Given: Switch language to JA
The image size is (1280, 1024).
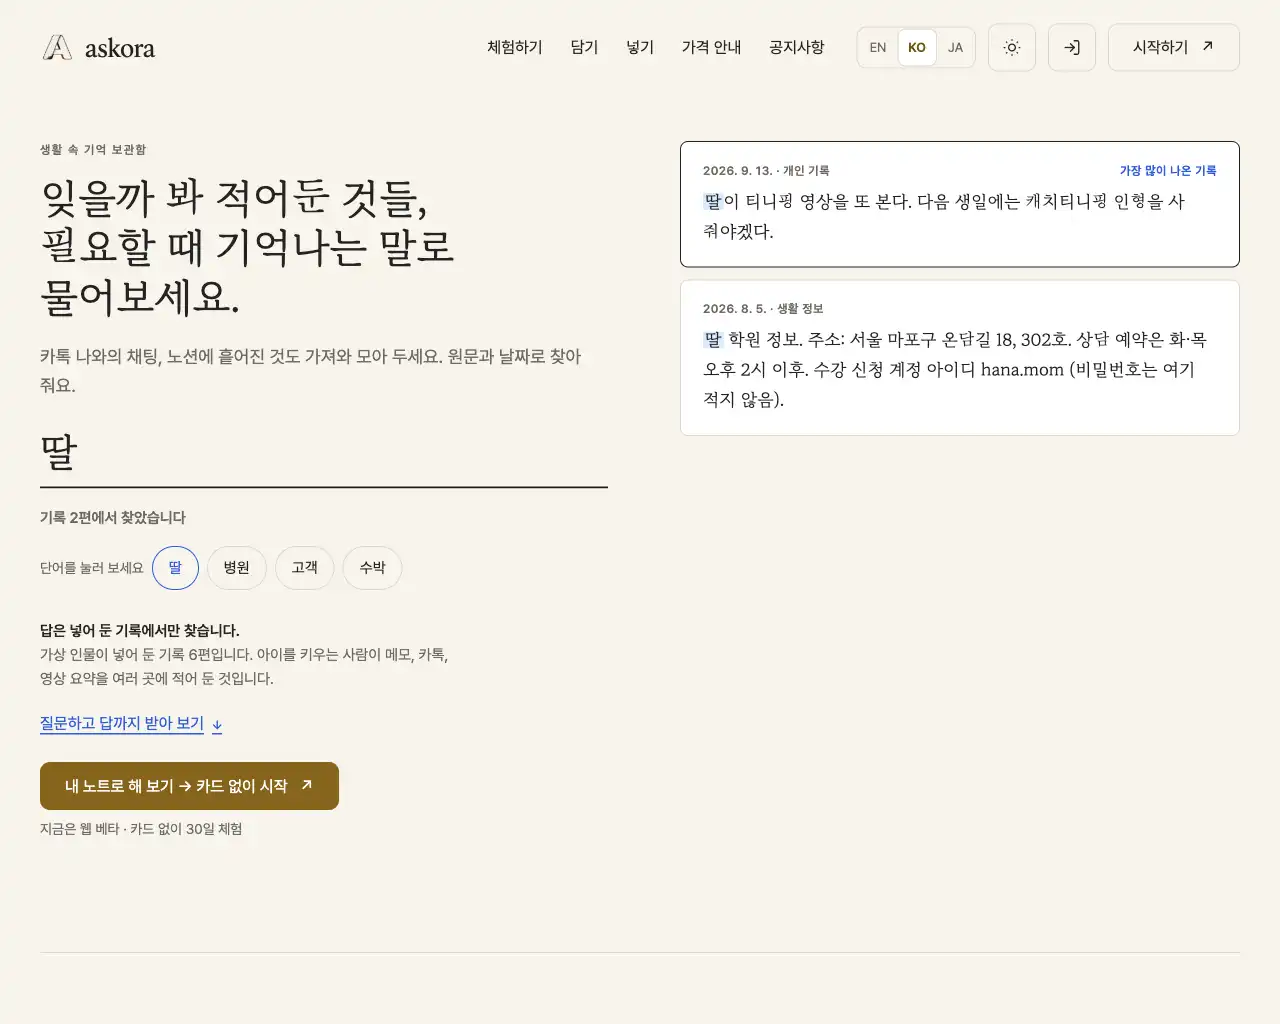Looking at the screenshot, I should pyautogui.click(x=955, y=47).
